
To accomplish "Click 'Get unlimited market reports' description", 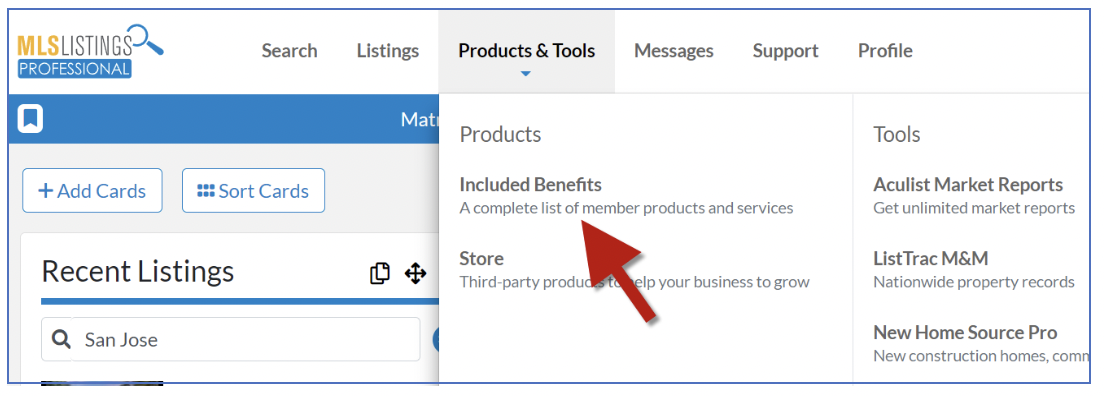I will pyautogui.click(x=974, y=209).
